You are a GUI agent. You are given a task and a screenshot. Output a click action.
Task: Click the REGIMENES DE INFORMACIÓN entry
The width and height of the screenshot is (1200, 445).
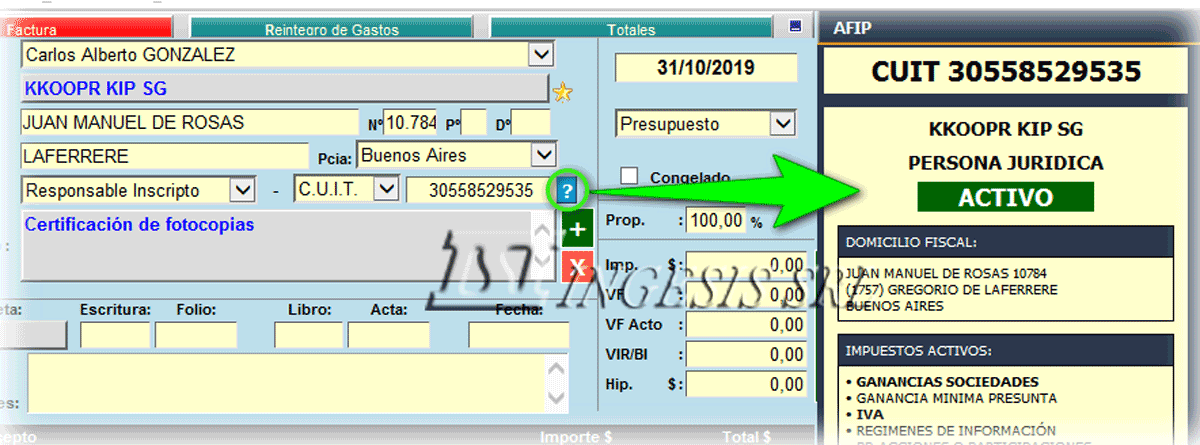coord(957,430)
